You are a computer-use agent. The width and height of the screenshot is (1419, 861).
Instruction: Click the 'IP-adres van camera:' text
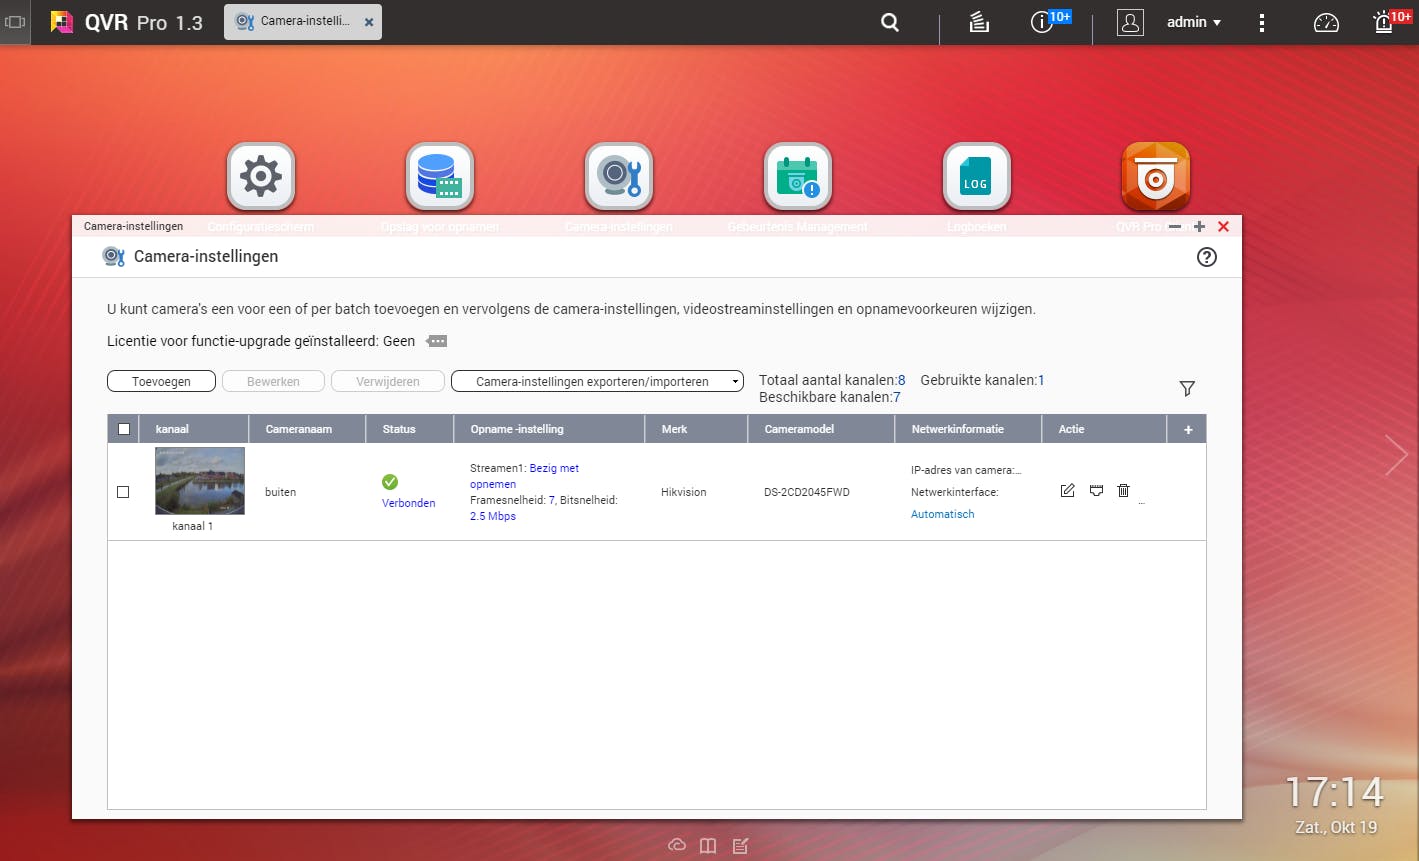click(966, 470)
